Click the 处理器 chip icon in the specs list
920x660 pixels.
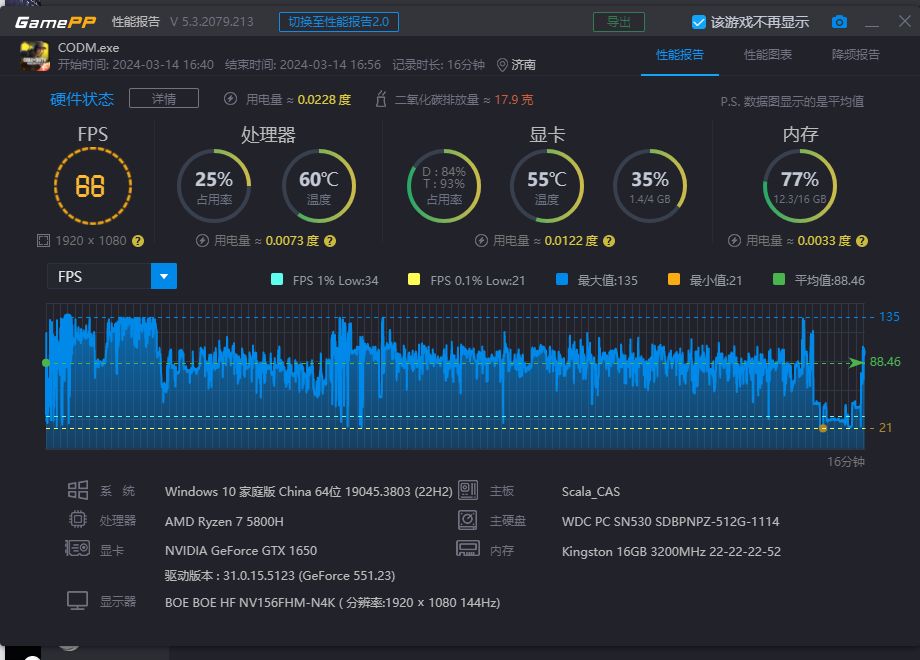[x=77, y=519]
